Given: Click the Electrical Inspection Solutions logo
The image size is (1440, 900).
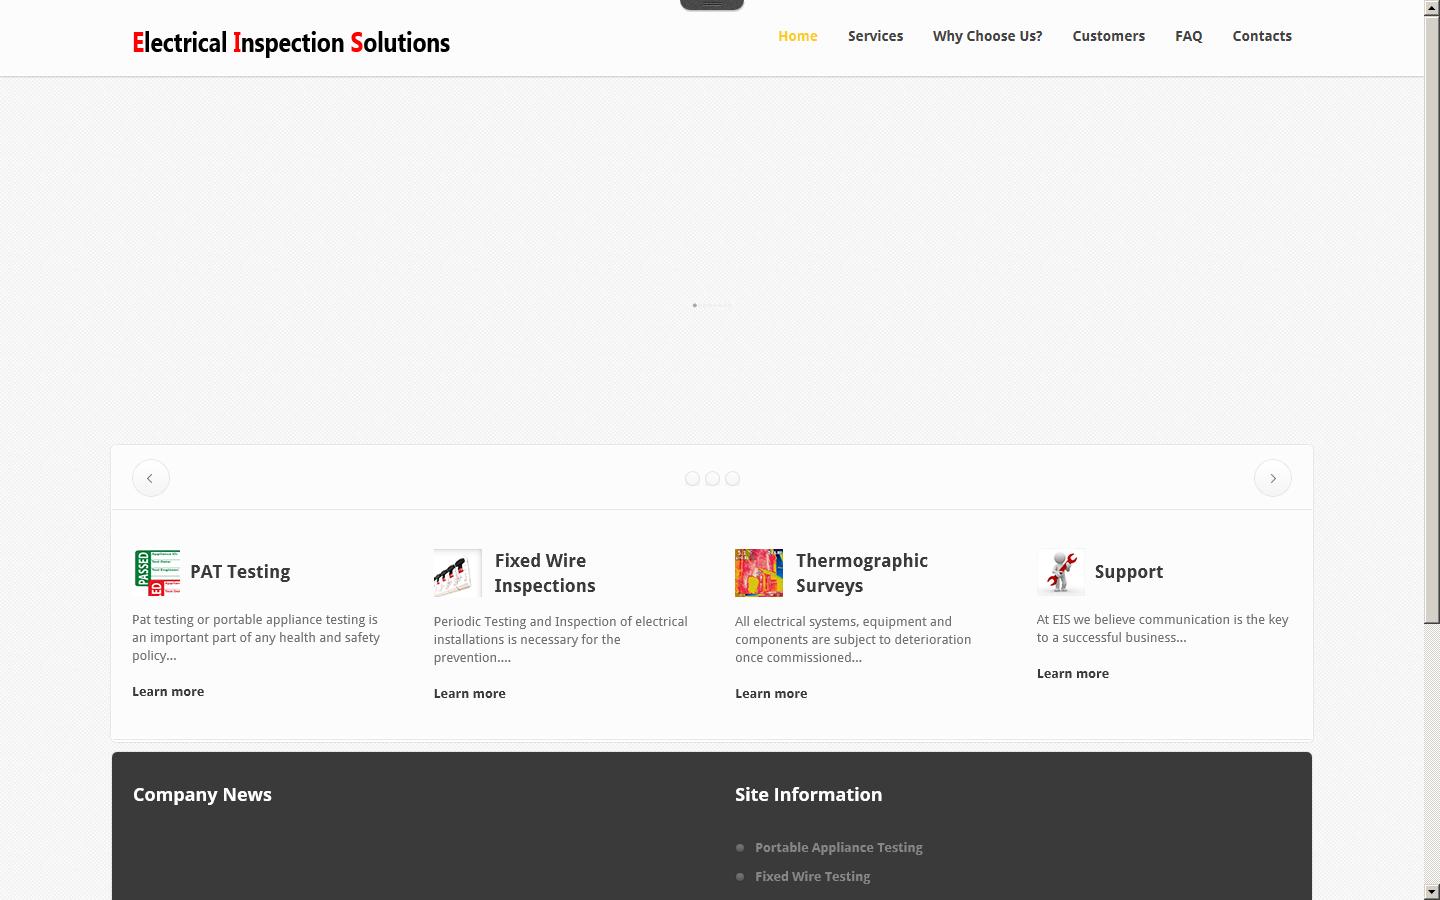Looking at the screenshot, I should [291, 42].
